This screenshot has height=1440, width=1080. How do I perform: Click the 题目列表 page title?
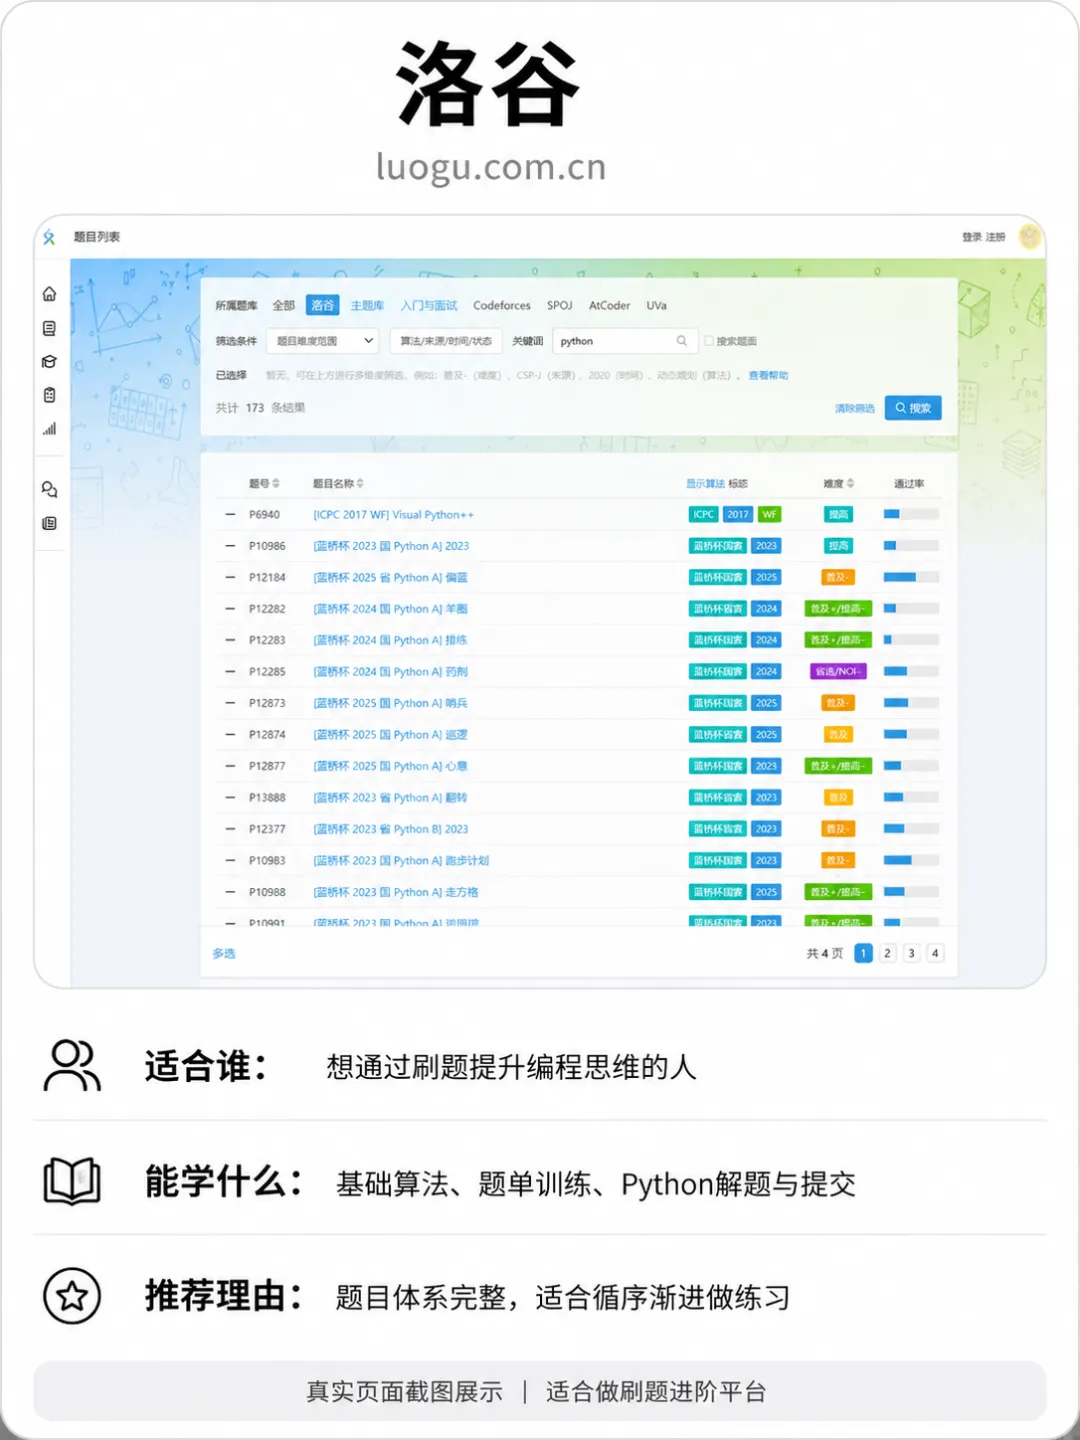pos(97,237)
